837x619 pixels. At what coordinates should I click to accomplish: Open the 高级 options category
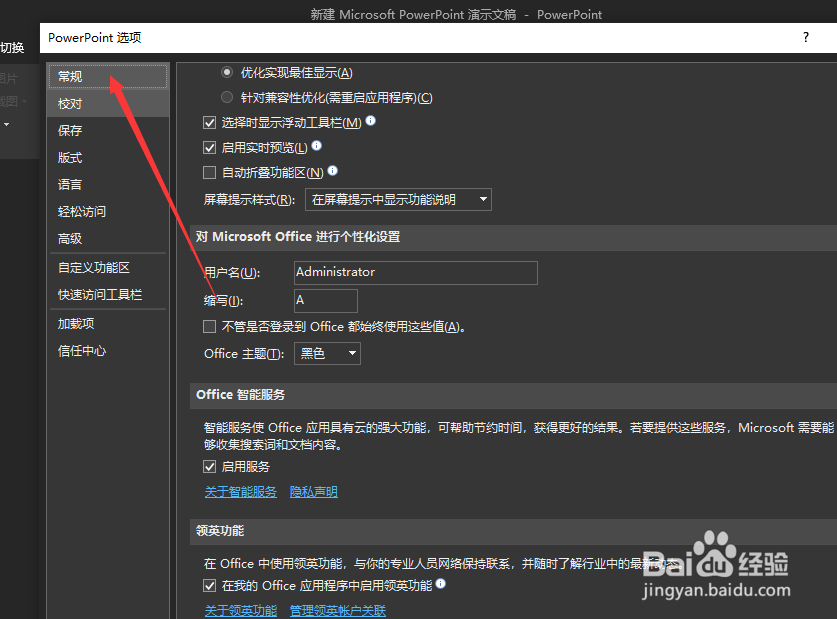[108, 239]
